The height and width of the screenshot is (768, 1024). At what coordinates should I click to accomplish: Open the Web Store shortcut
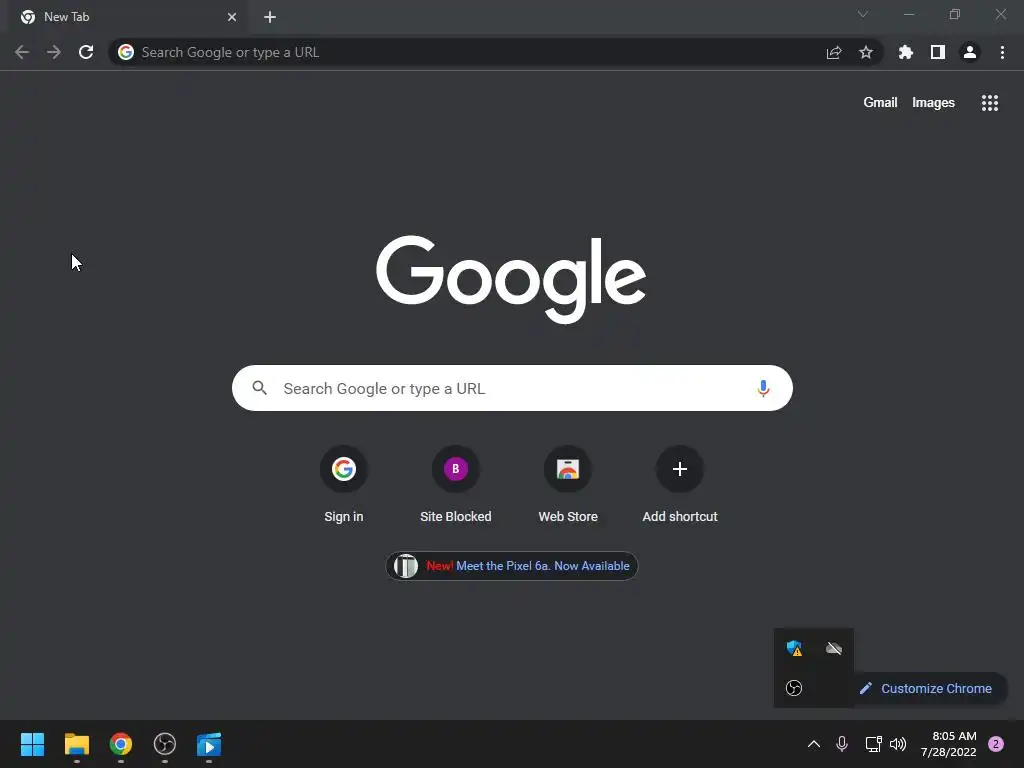pyautogui.click(x=568, y=485)
